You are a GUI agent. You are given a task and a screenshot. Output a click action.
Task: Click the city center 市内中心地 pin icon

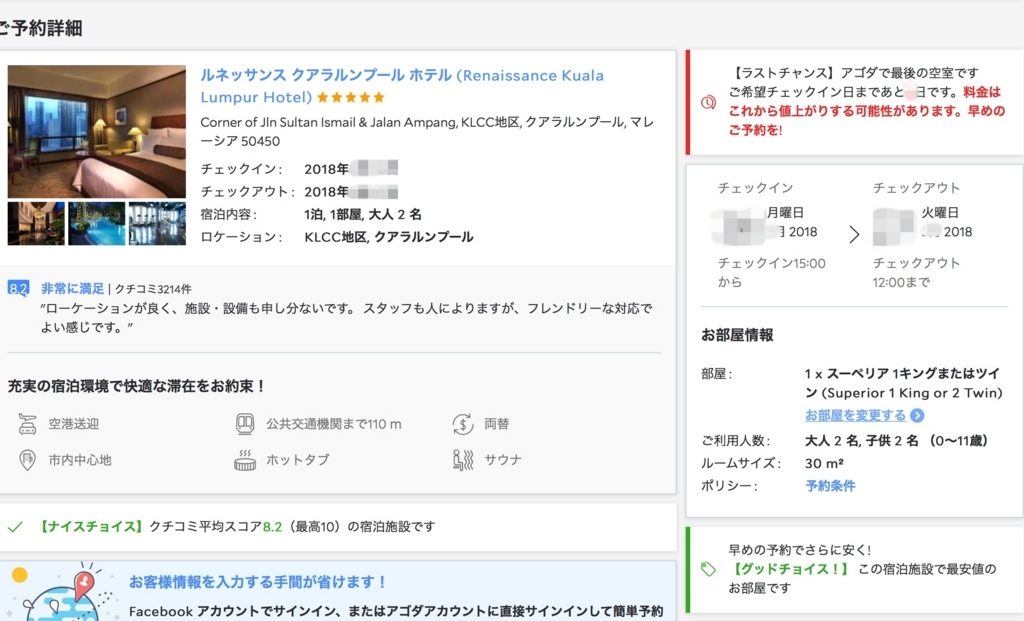[x=27, y=460]
